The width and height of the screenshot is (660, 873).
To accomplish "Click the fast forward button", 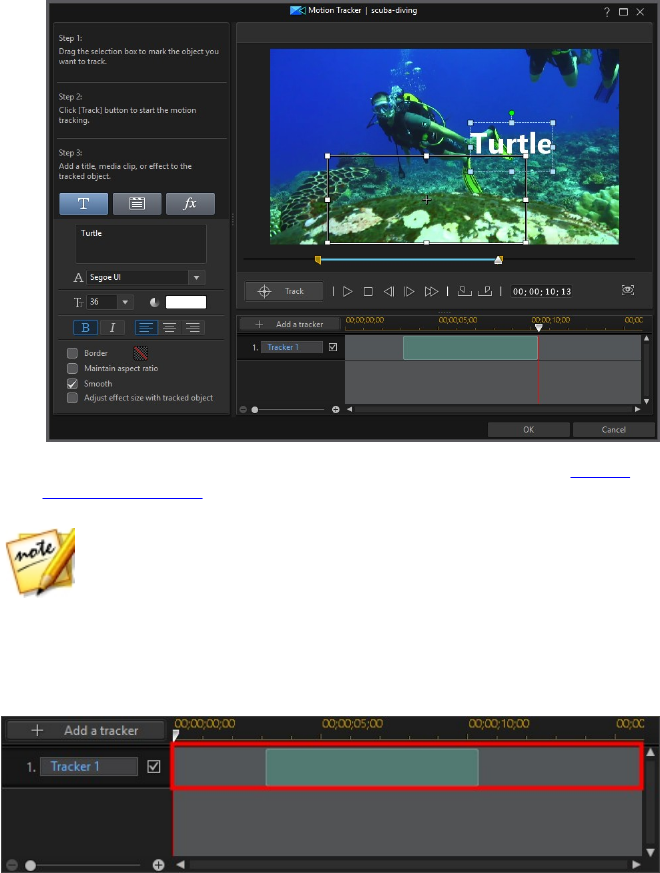I will pyautogui.click(x=431, y=291).
